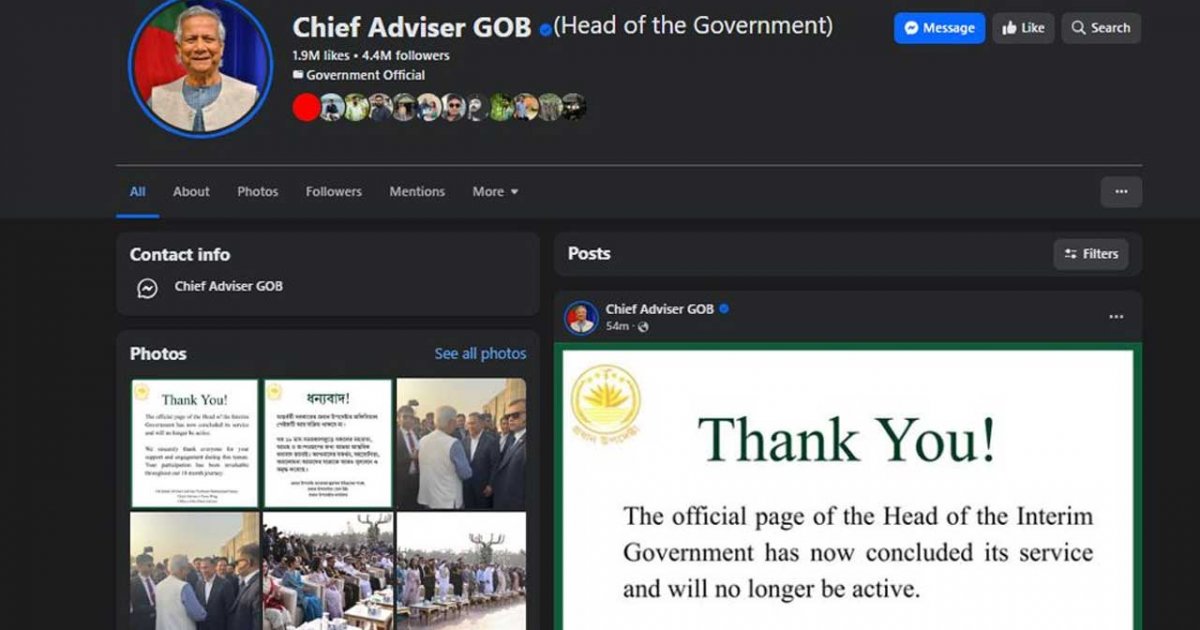Click the red follower avatar circle
The width and height of the screenshot is (1200, 630).
(306, 107)
